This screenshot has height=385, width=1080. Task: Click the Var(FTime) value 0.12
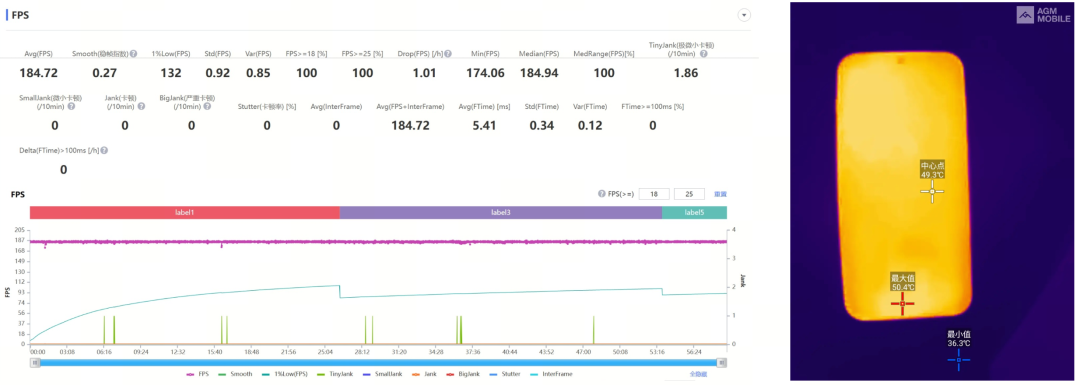(x=590, y=125)
